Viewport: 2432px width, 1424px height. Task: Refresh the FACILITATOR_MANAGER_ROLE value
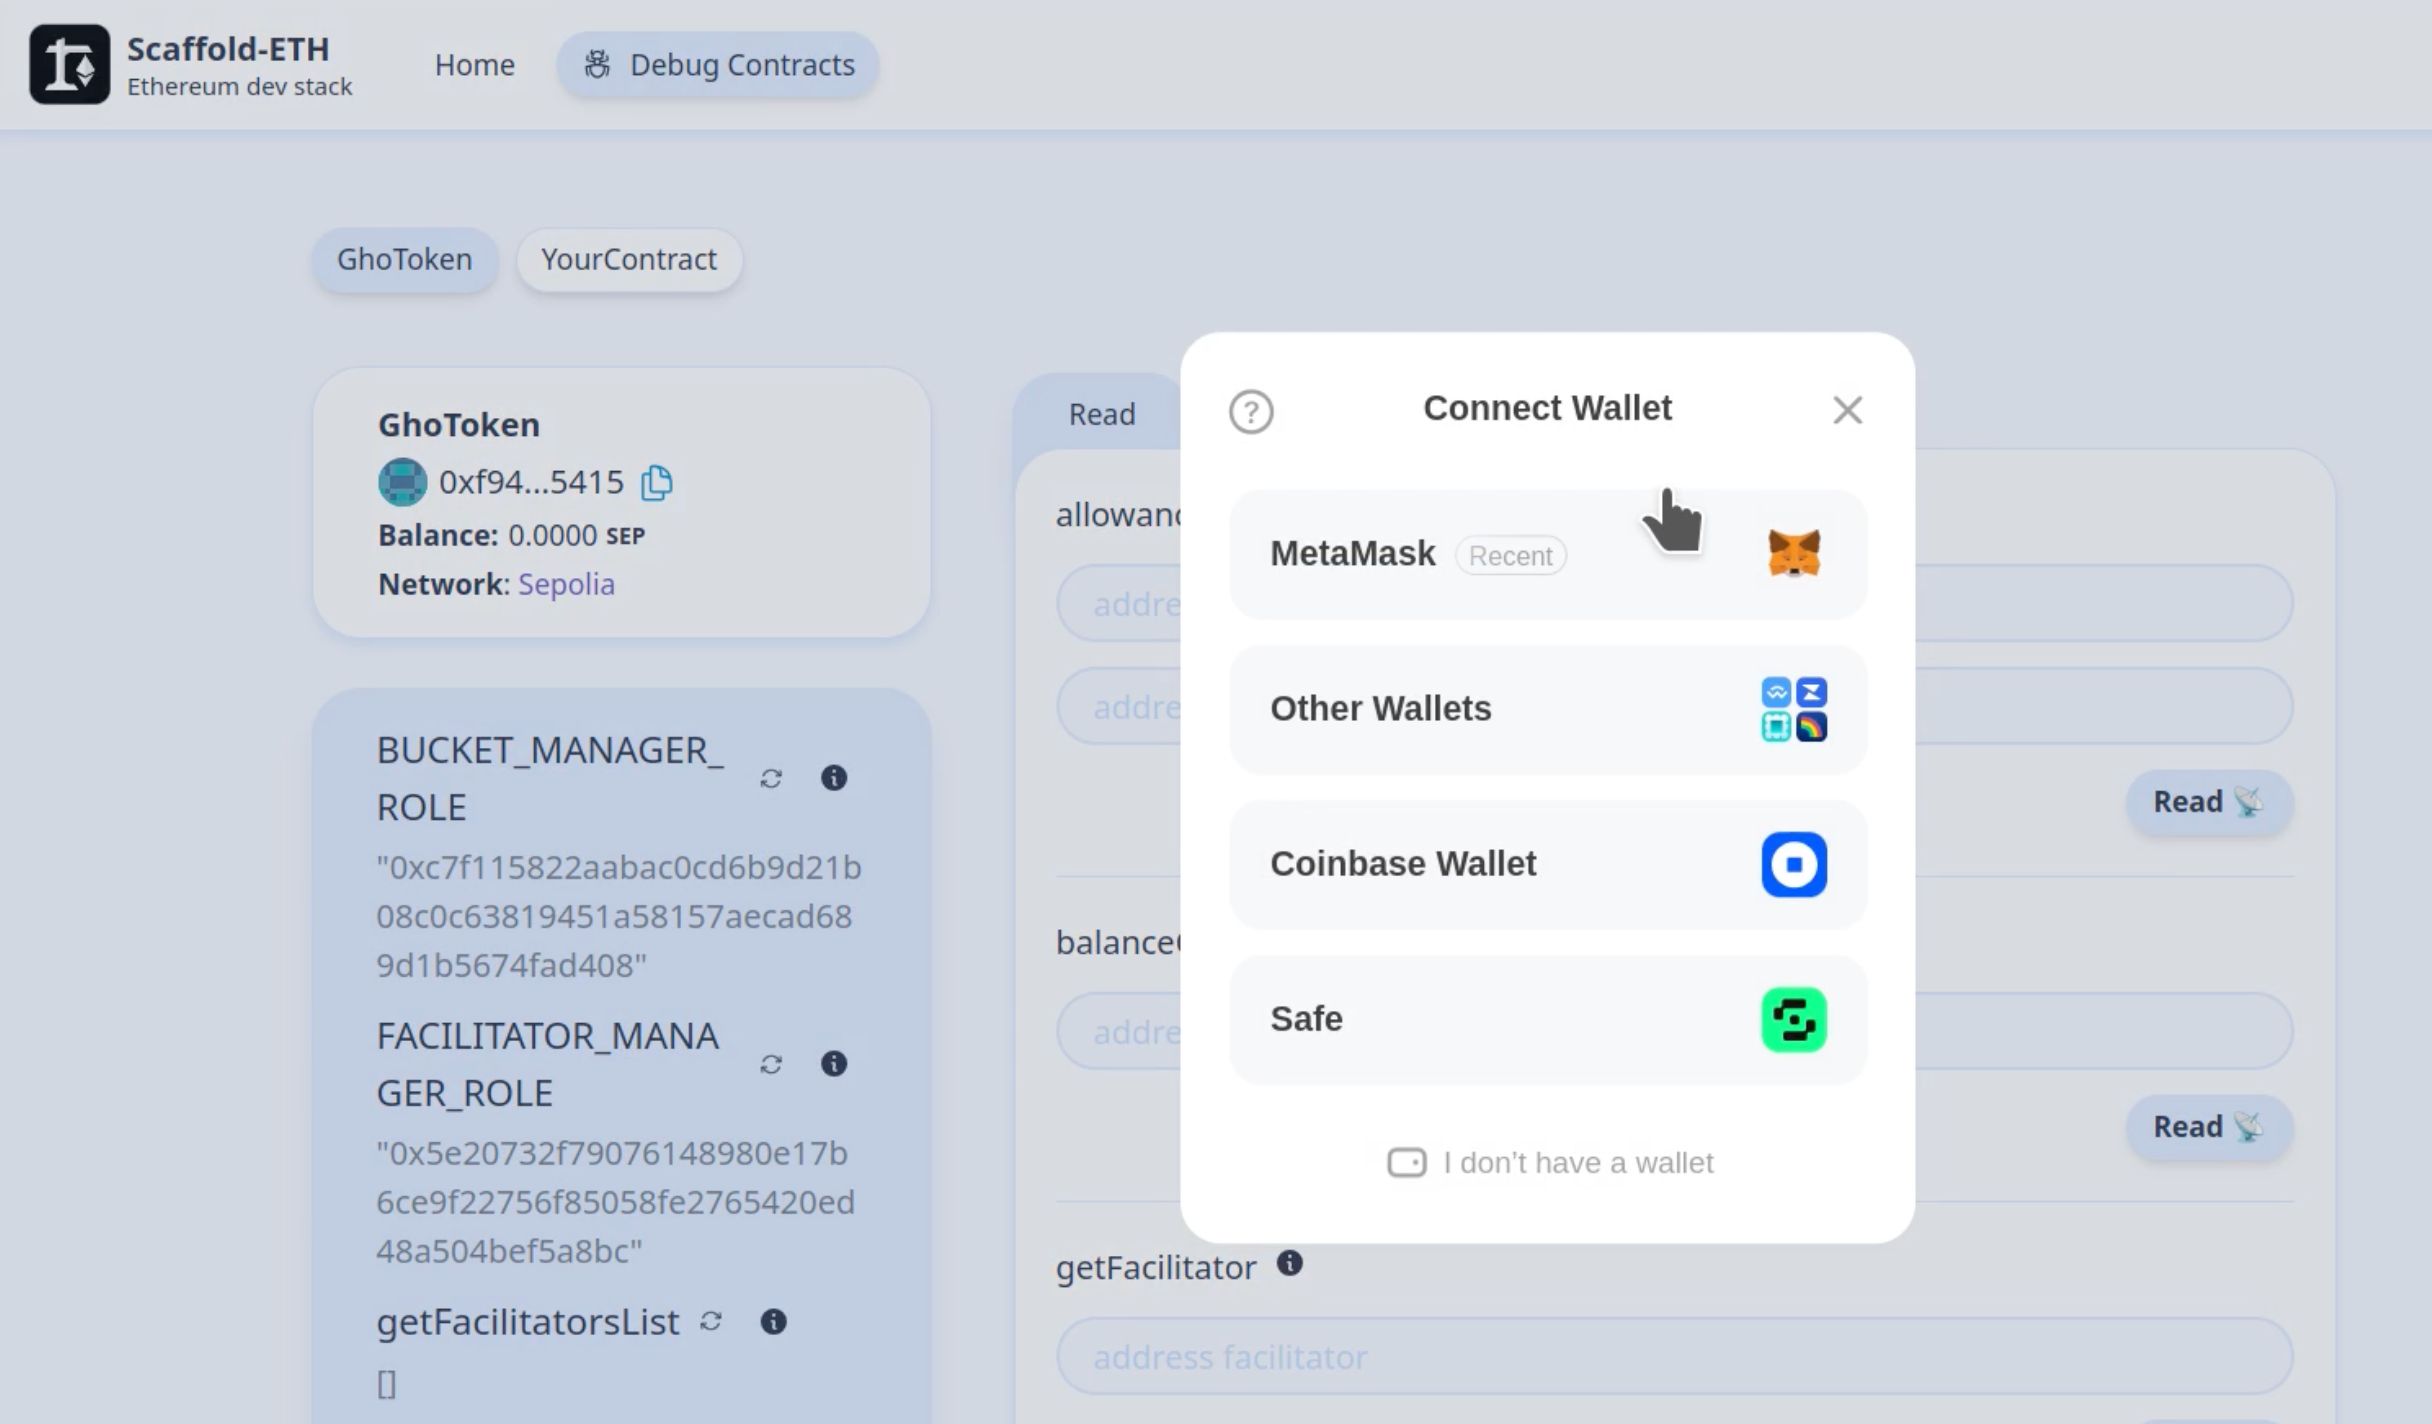point(770,1065)
